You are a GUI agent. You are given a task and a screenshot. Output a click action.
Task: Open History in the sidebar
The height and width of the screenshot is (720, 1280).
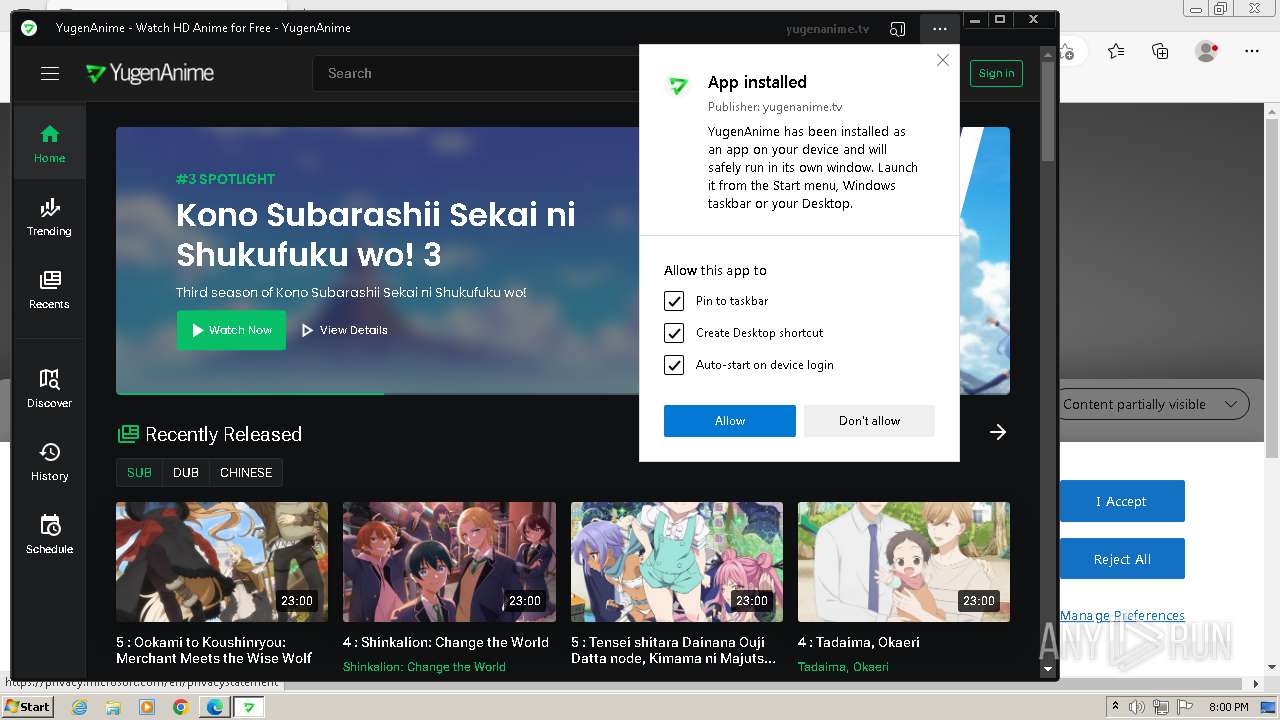click(x=49, y=462)
